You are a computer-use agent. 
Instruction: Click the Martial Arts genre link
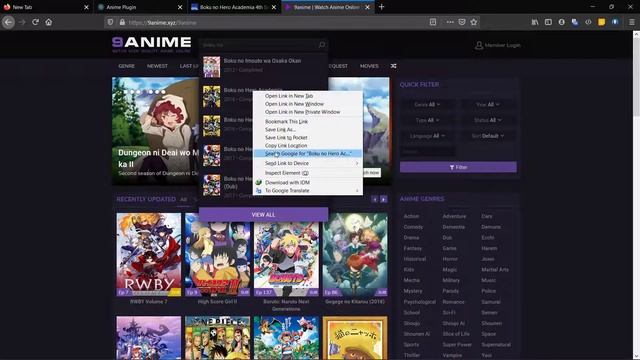(495, 269)
